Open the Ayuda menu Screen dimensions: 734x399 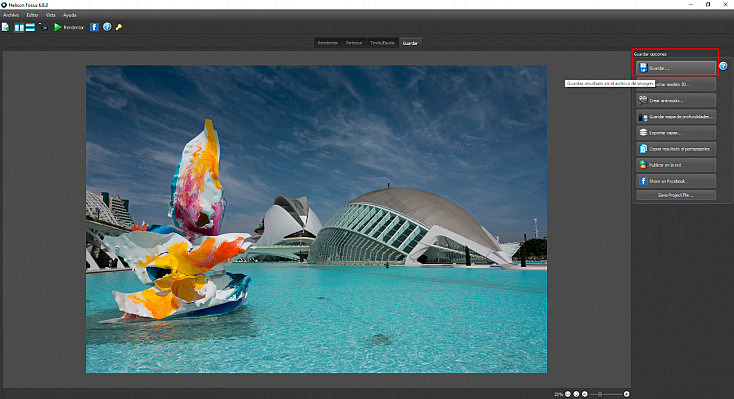[69, 15]
